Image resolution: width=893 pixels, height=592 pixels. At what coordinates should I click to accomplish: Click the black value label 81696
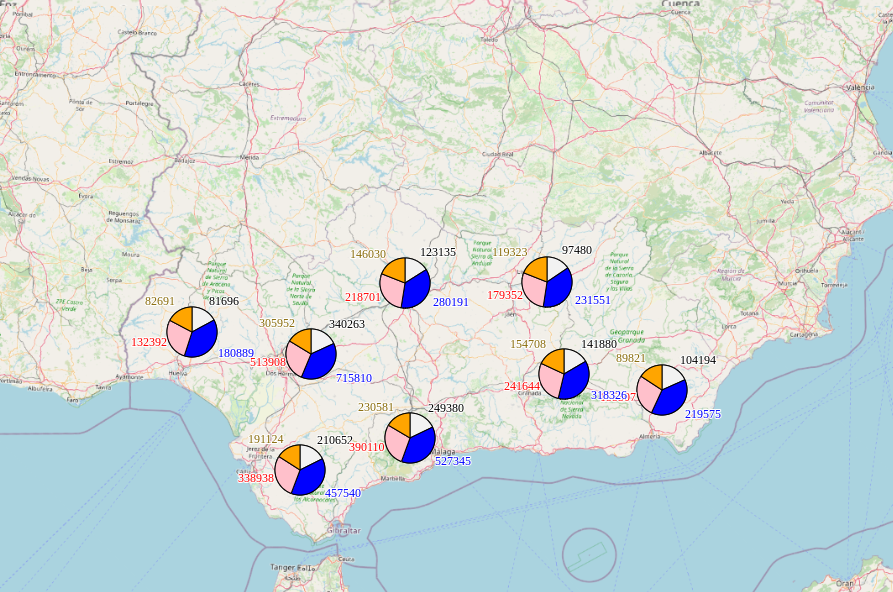pyautogui.click(x=224, y=301)
